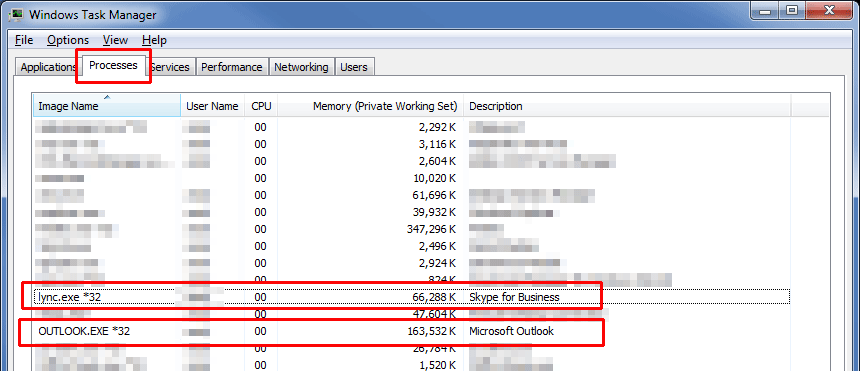Sort by Description column header
Viewport: 860px width, 371px height.
(x=627, y=106)
